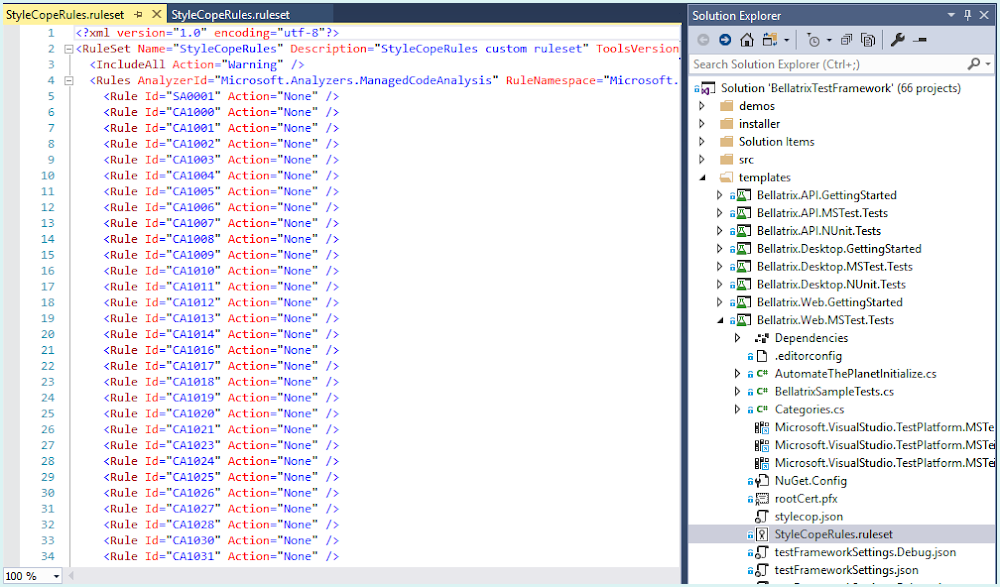Expand the demos folder
The width and height of the screenshot is (1000, 587).
702,106
